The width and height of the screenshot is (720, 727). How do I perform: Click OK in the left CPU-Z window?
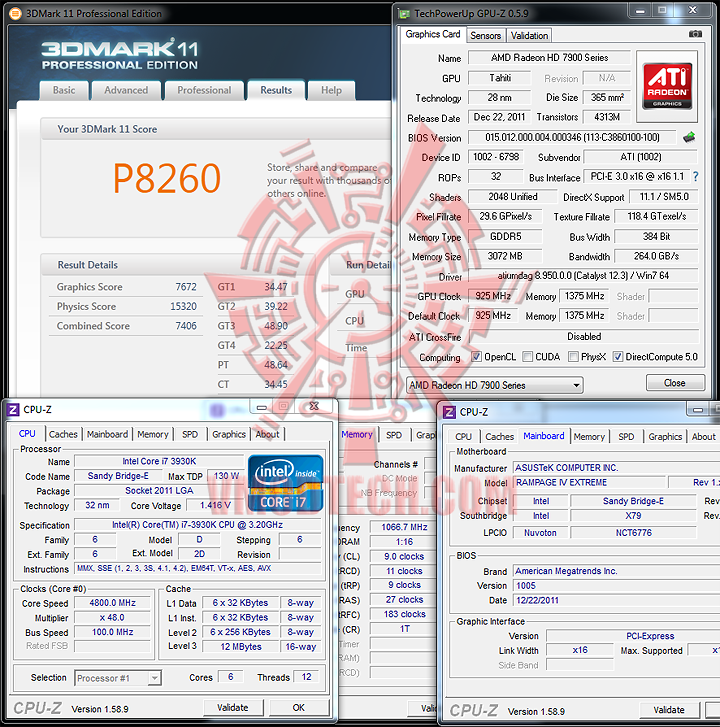point(299,708)
